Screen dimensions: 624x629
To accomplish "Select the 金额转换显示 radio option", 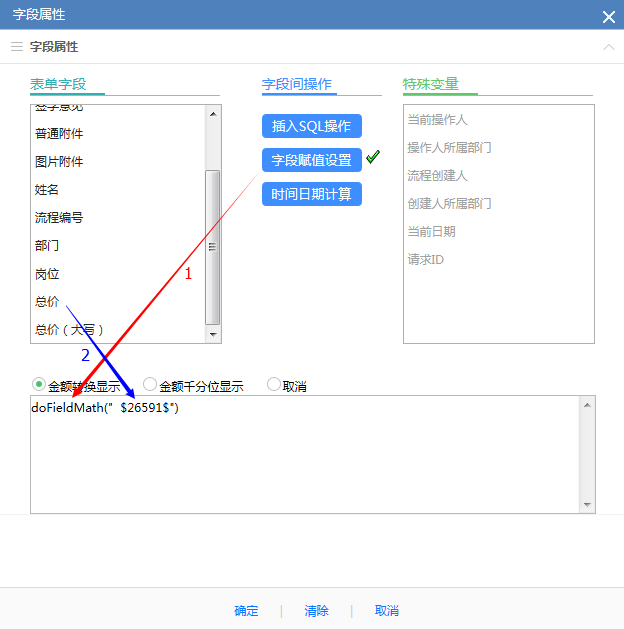I will click(40, 385).
